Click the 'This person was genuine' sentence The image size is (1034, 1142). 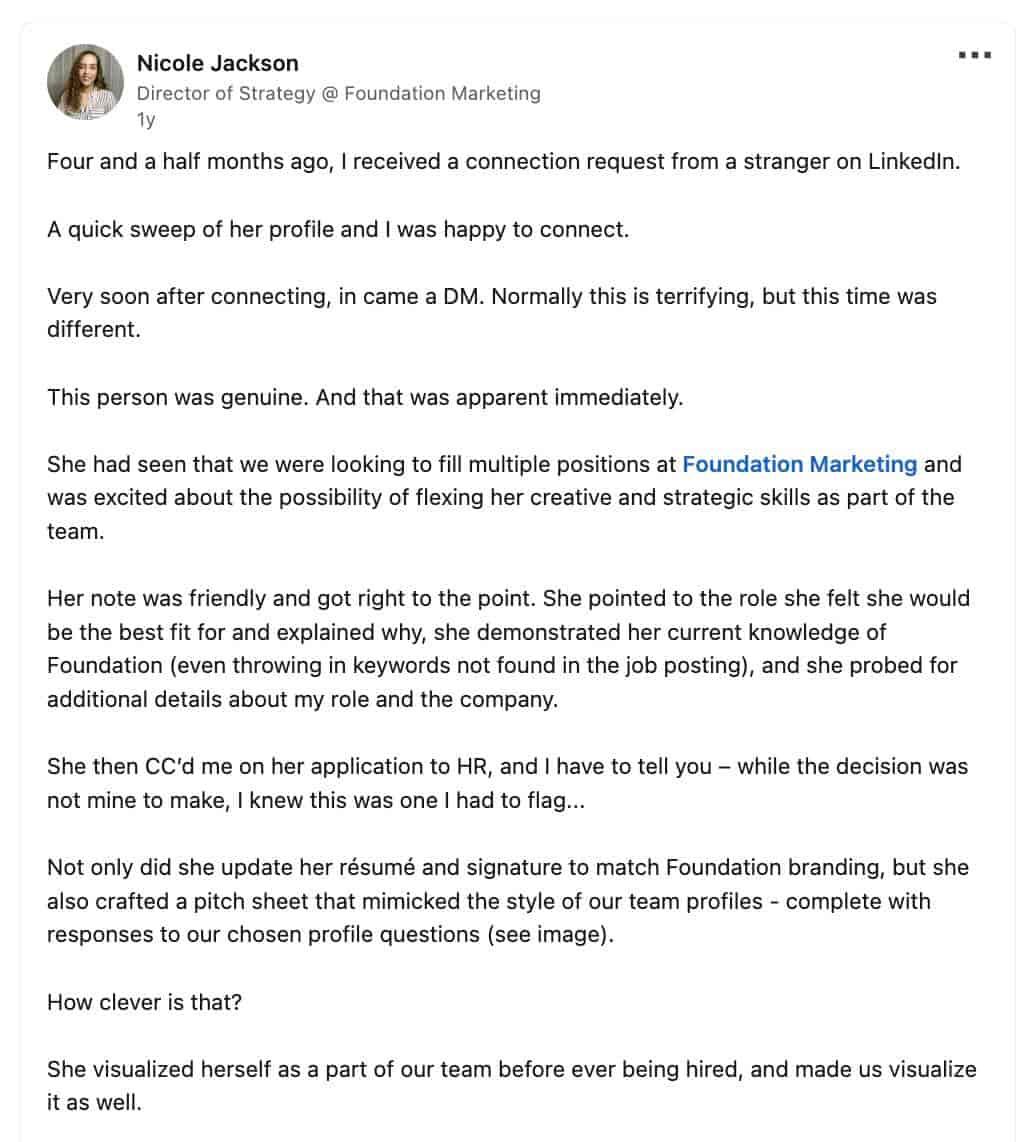pos(365,397)
